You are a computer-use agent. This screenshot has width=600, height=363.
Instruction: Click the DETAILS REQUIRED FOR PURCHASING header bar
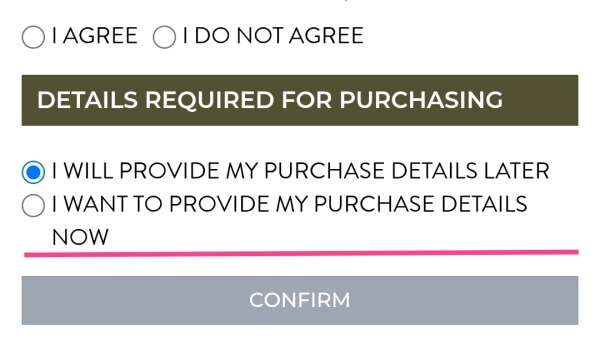coord(300,100)
